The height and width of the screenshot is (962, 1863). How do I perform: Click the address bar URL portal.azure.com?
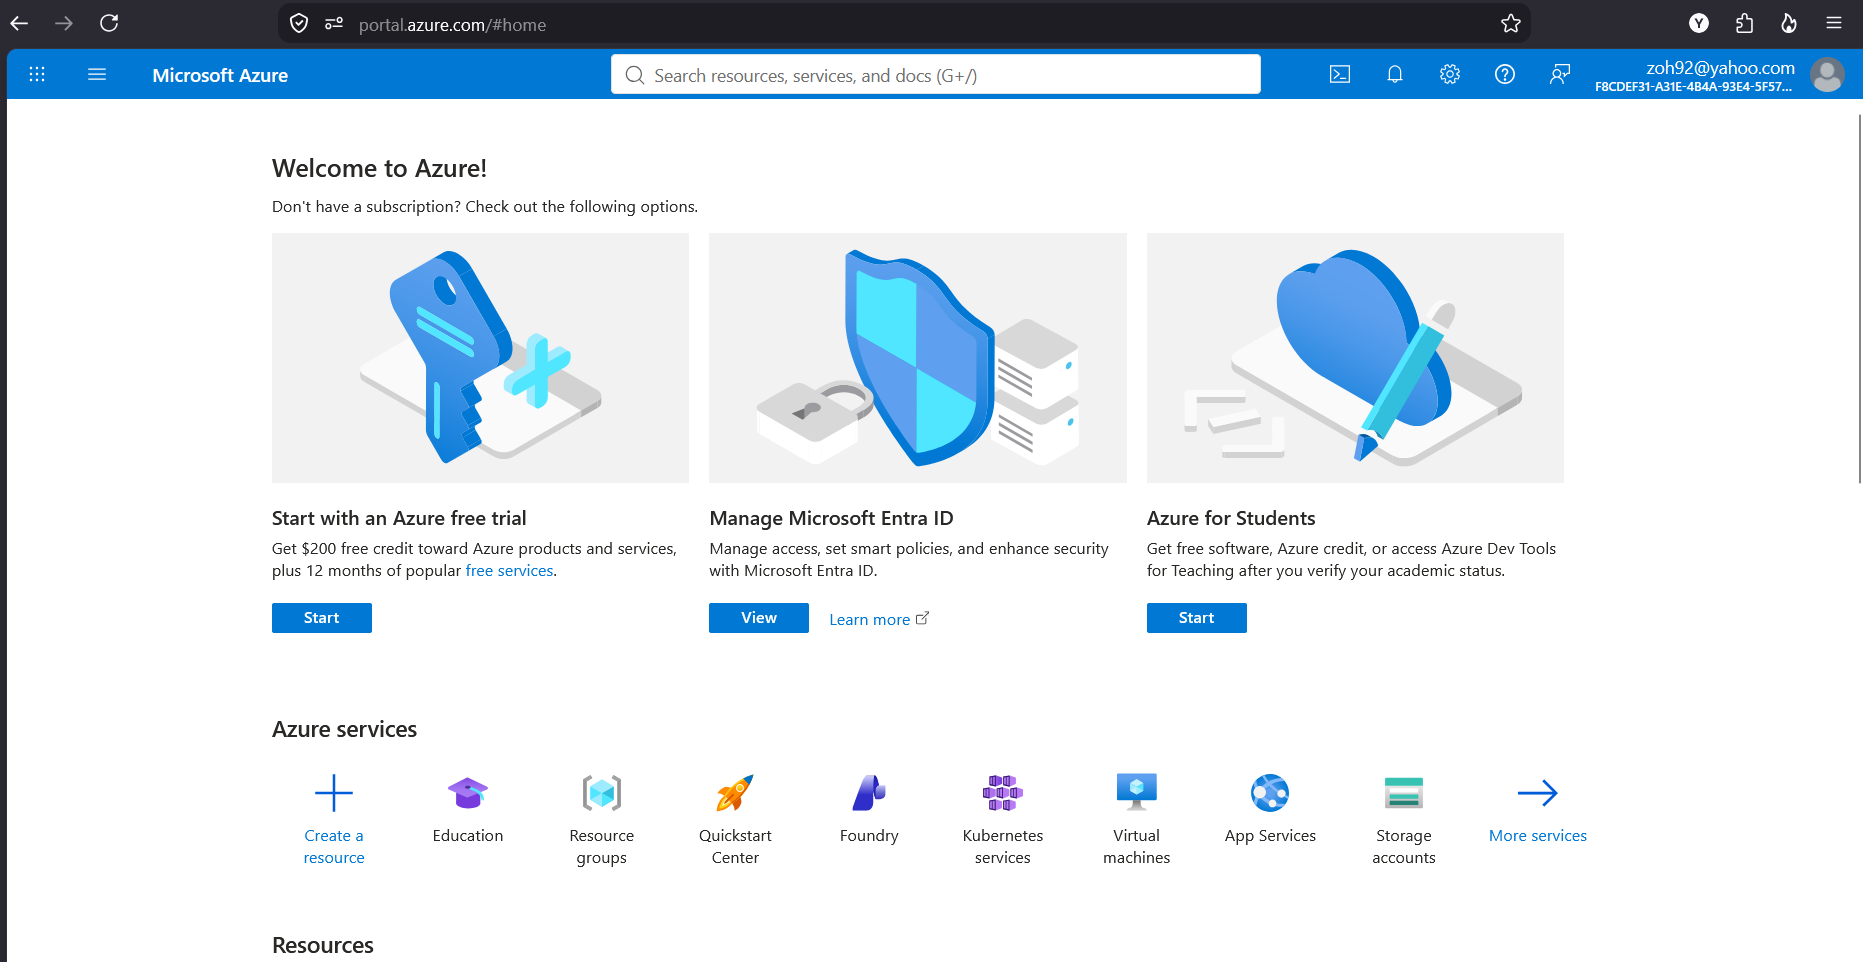(452, 24)
